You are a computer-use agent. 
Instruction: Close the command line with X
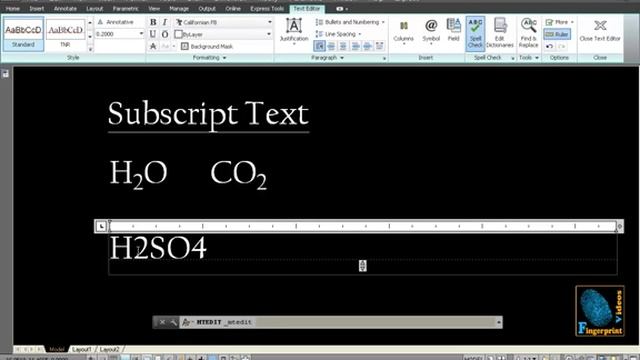162,322
